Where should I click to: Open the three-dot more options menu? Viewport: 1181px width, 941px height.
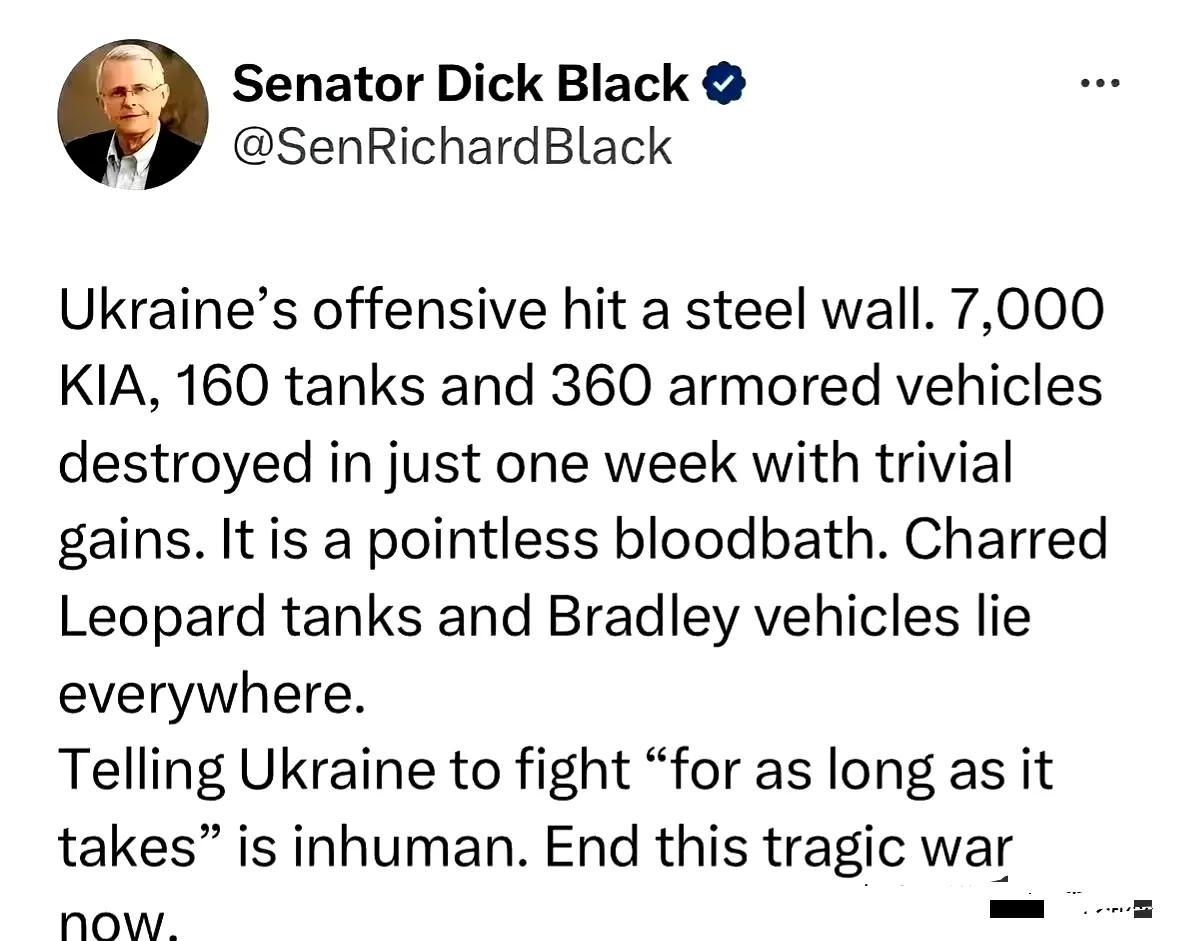(1100, 84)
